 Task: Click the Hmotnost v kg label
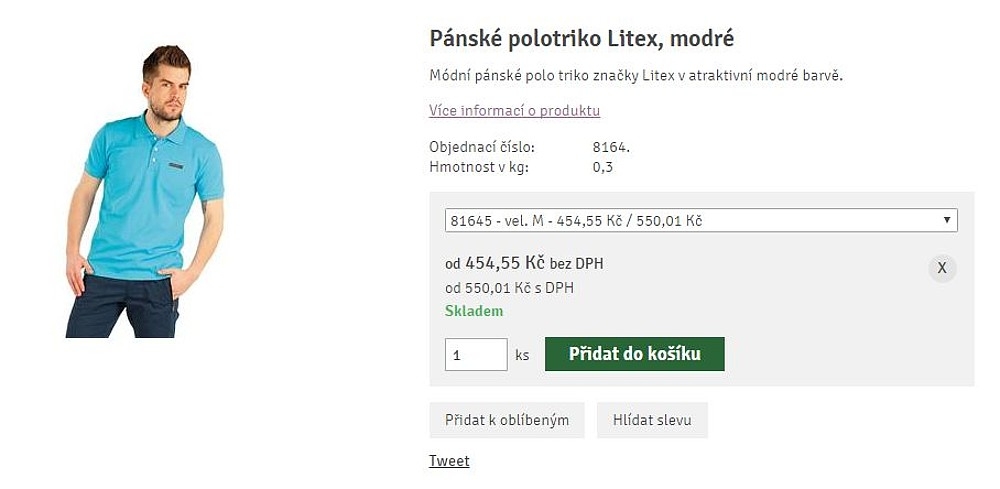pyautogui.click(x=479, y=167)
